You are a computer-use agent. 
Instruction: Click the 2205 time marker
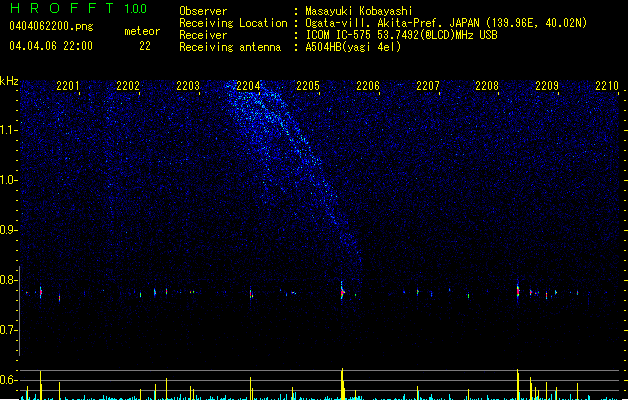(x=308, y=86)
